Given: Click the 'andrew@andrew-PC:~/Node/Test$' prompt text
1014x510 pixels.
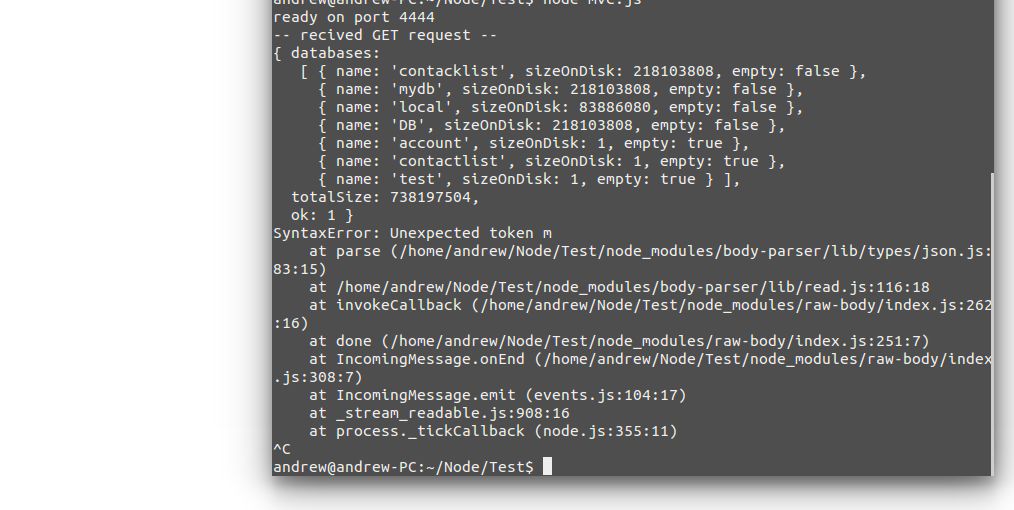Looking at the screenshot, I should pos(404,467).
